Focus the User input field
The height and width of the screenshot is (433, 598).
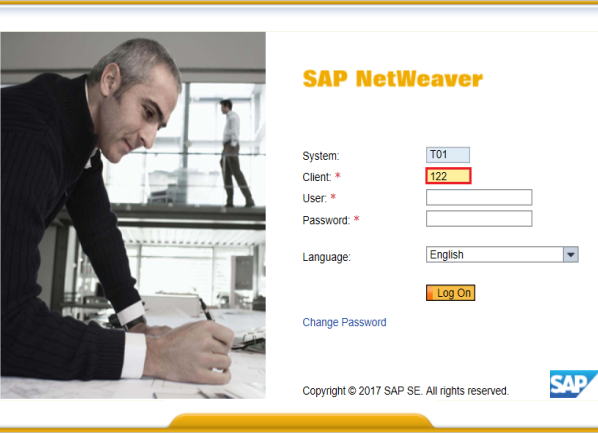[x=479, y=197]
